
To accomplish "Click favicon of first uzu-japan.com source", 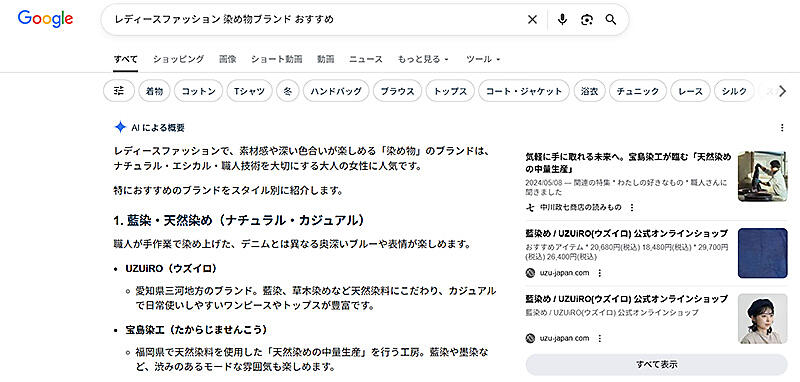I will (530, 273).
